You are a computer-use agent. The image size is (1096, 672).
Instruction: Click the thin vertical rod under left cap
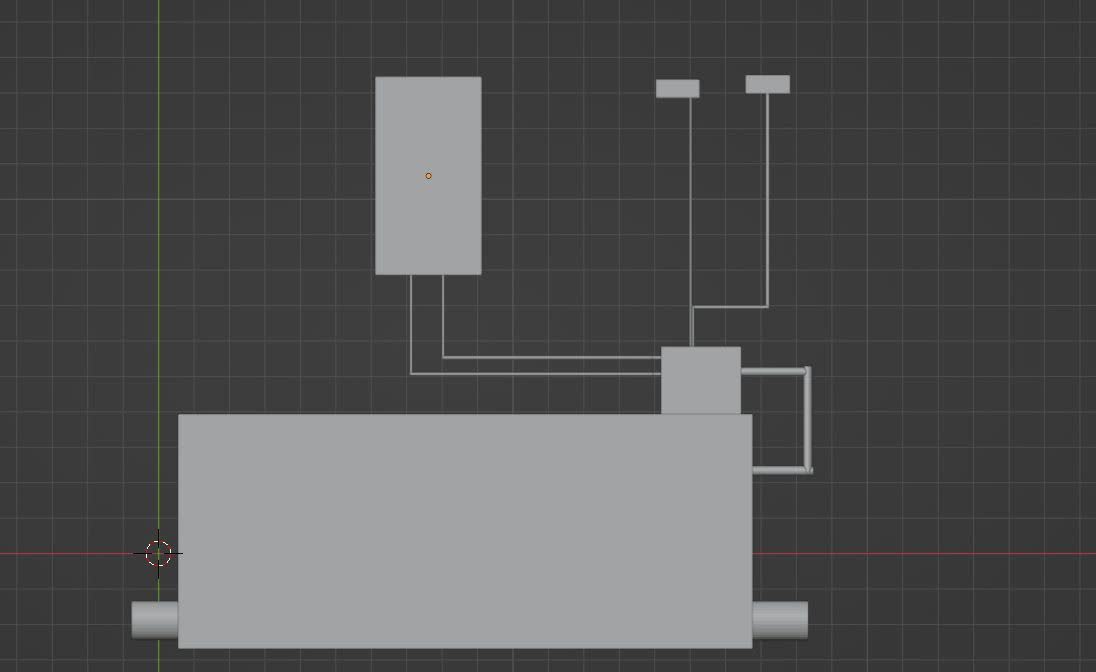(691, 200)
